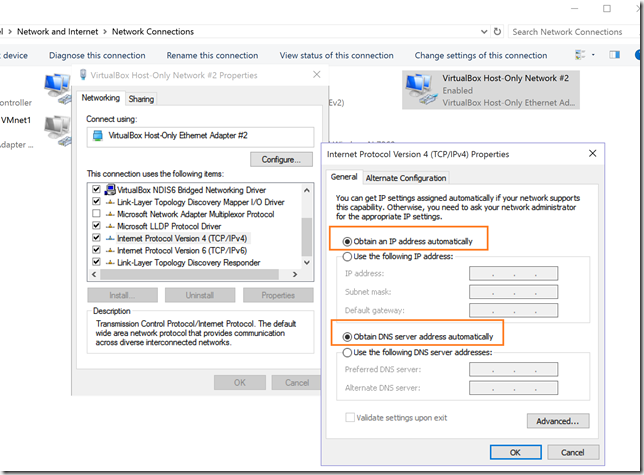Click the Search Network Connections box

click(x=573, y=32)
